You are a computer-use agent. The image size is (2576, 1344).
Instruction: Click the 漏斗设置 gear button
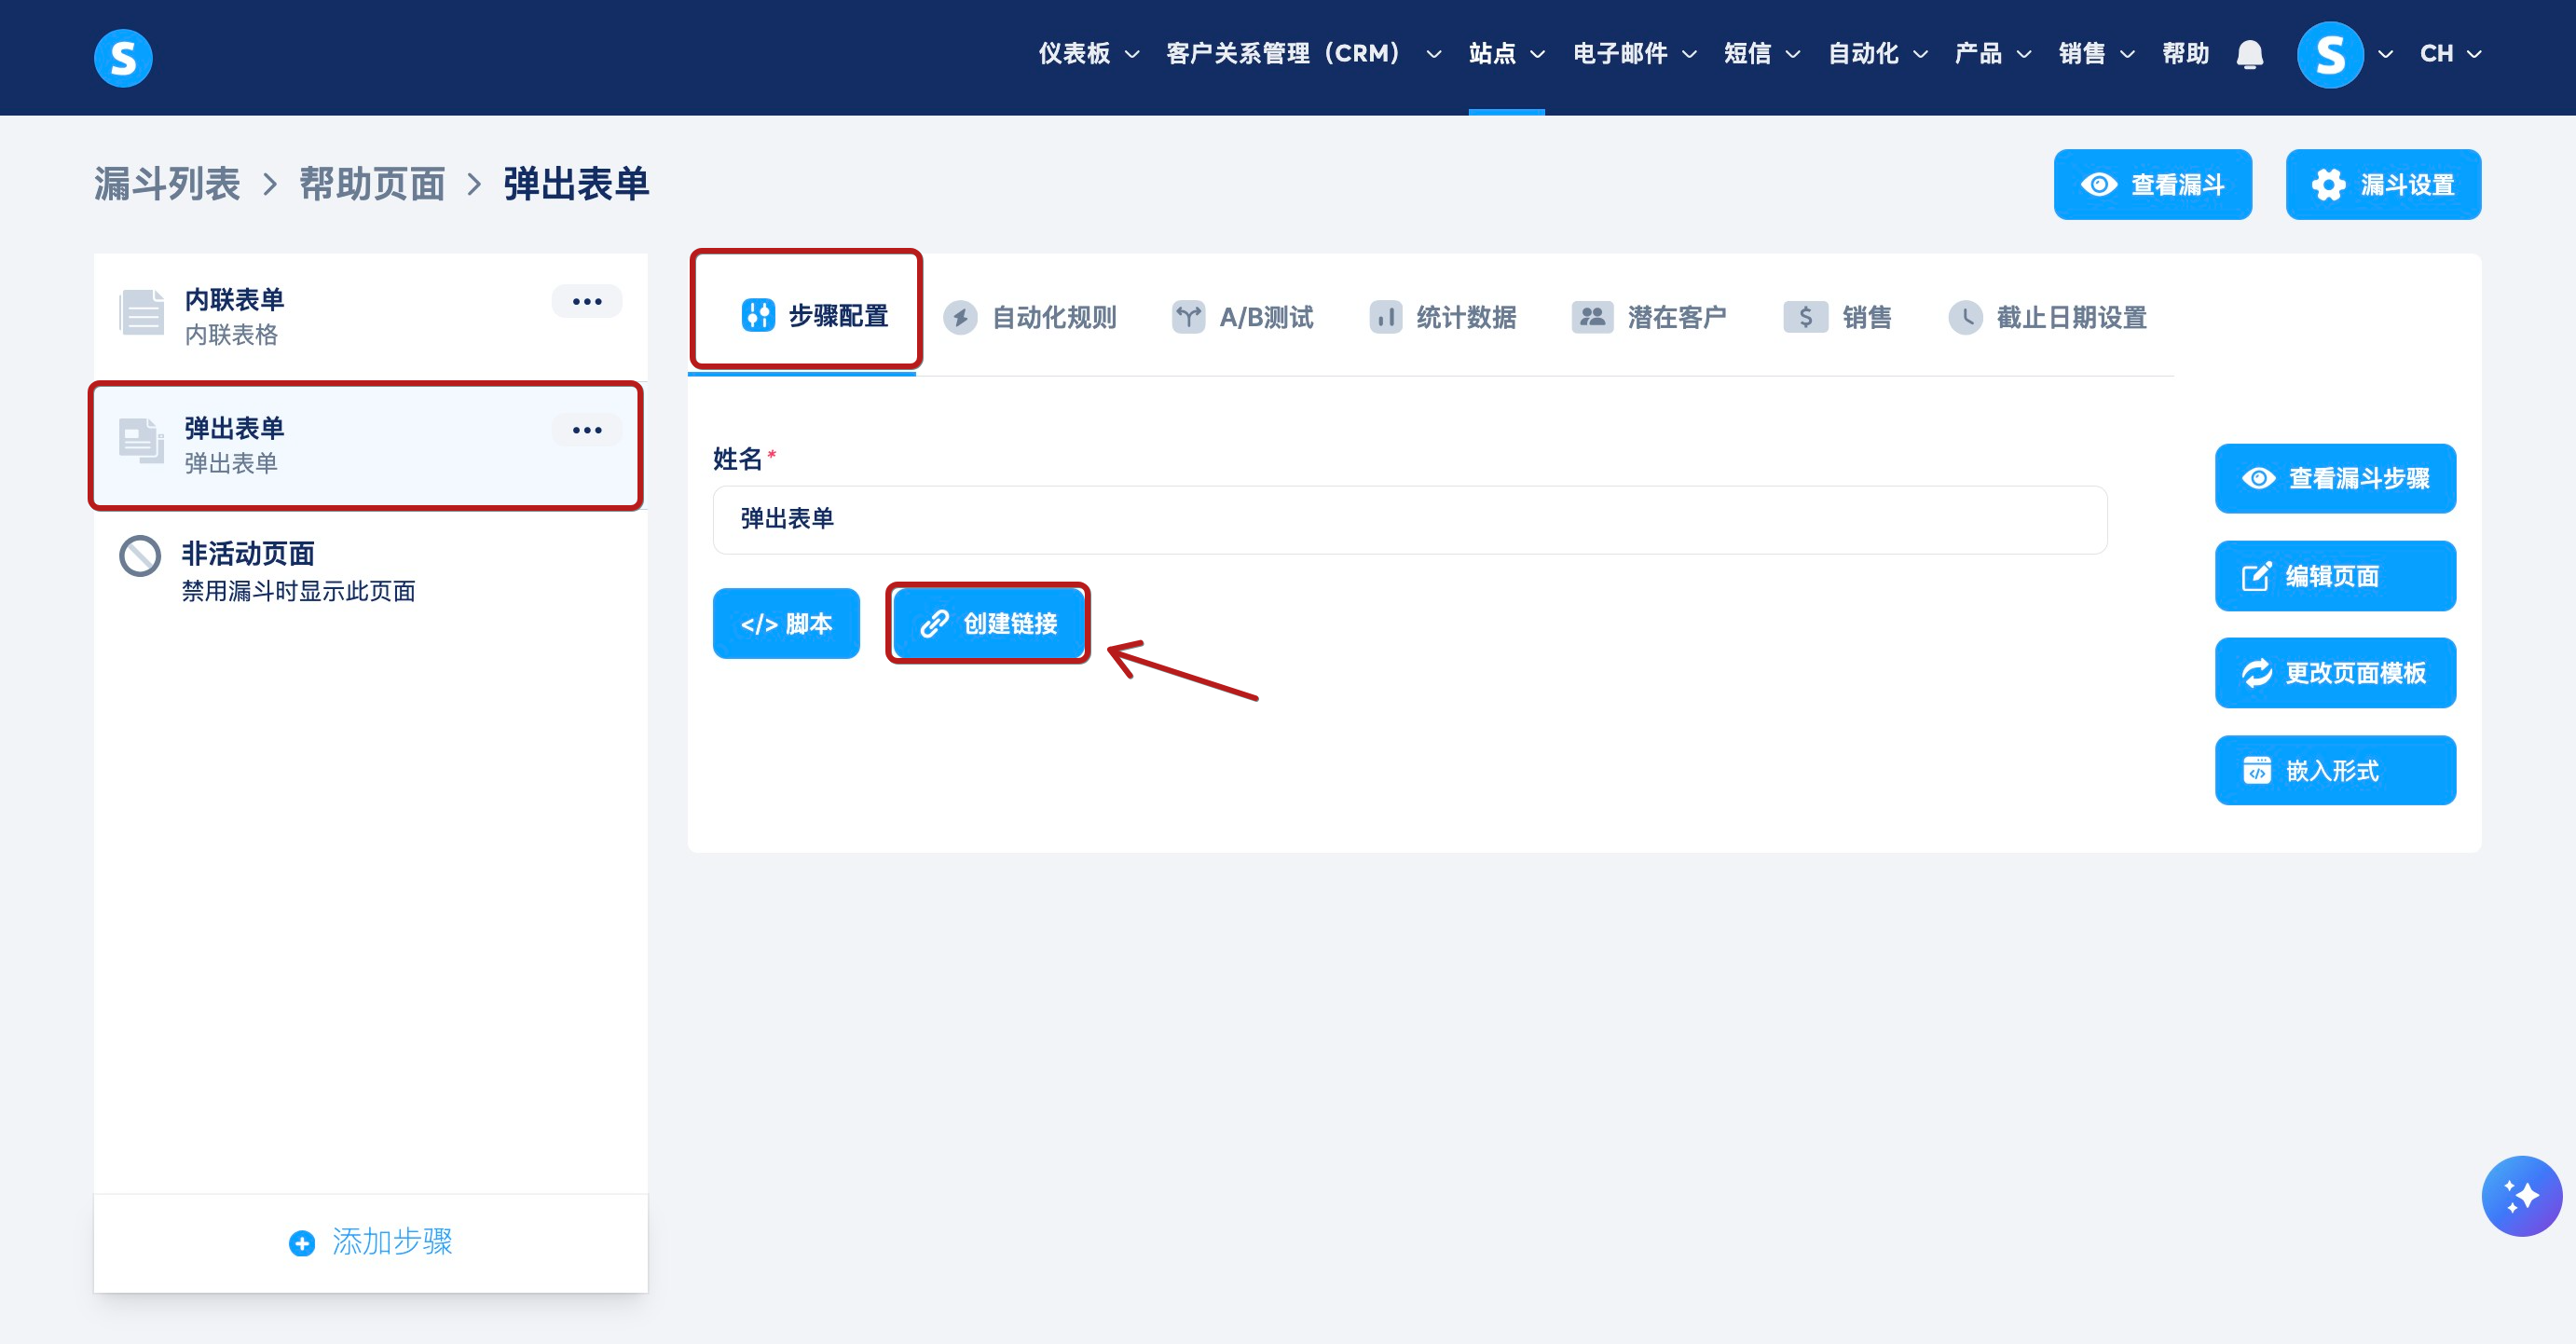coord(2382,185)
